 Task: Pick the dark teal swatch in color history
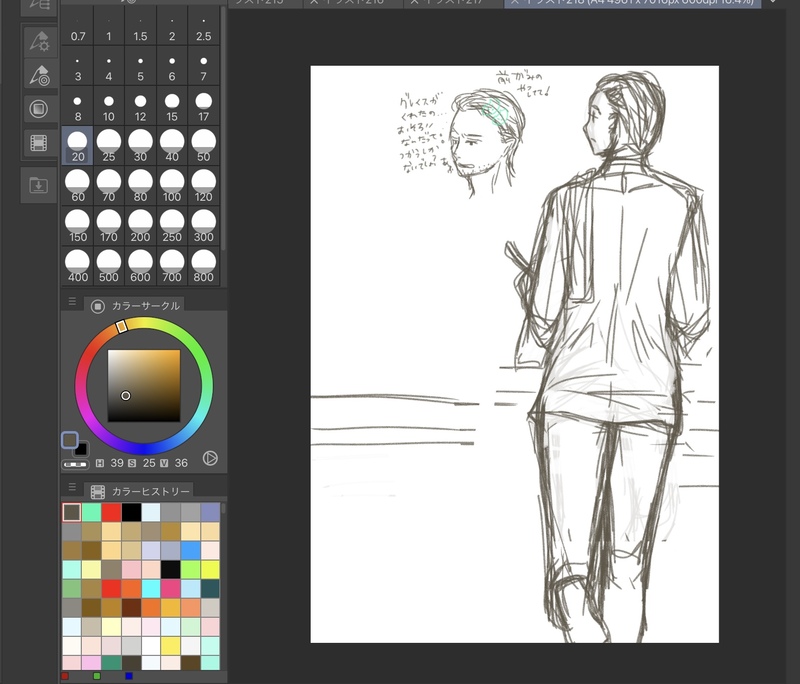210,589
